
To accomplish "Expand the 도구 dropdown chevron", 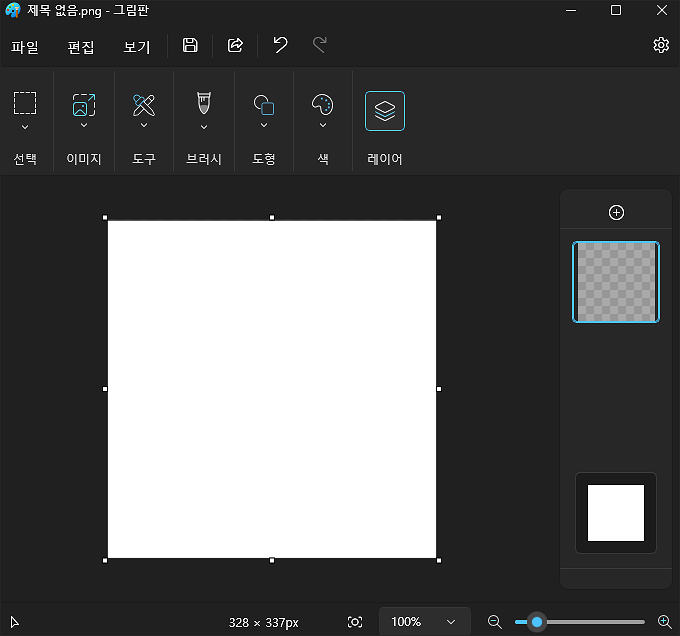I will 144,125.
